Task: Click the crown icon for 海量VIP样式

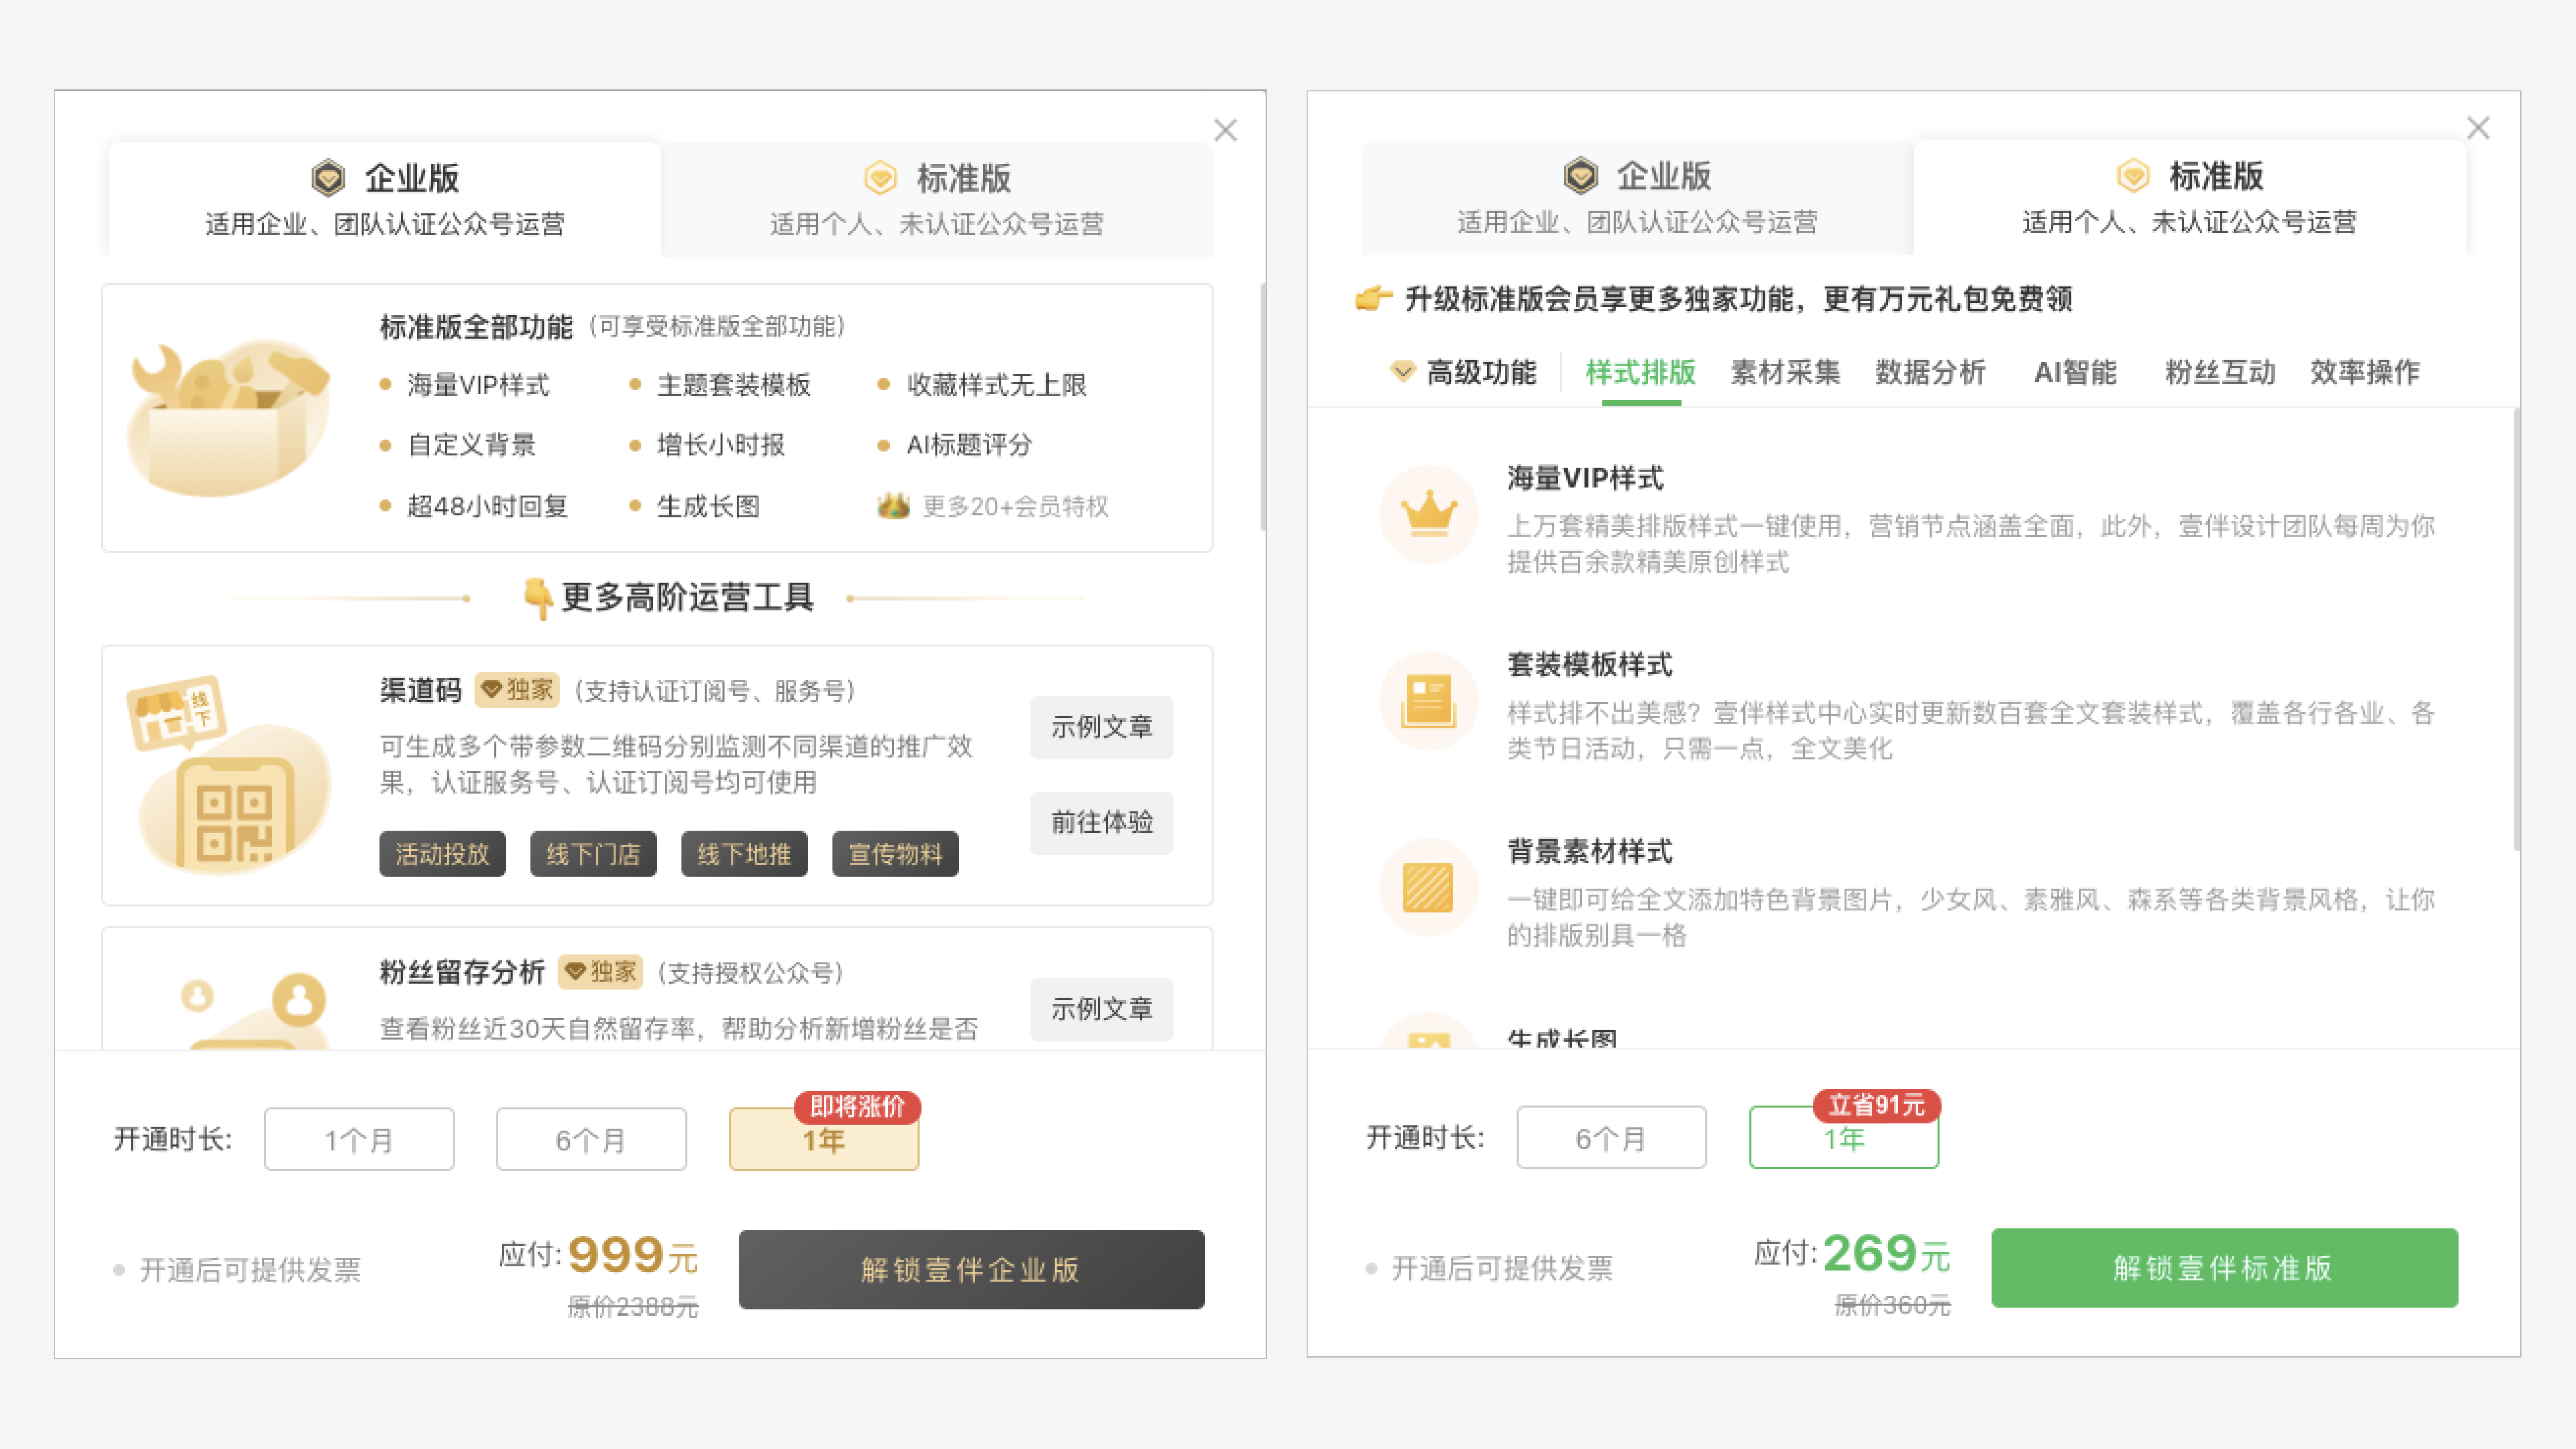Action: [x=1429, y=514]
